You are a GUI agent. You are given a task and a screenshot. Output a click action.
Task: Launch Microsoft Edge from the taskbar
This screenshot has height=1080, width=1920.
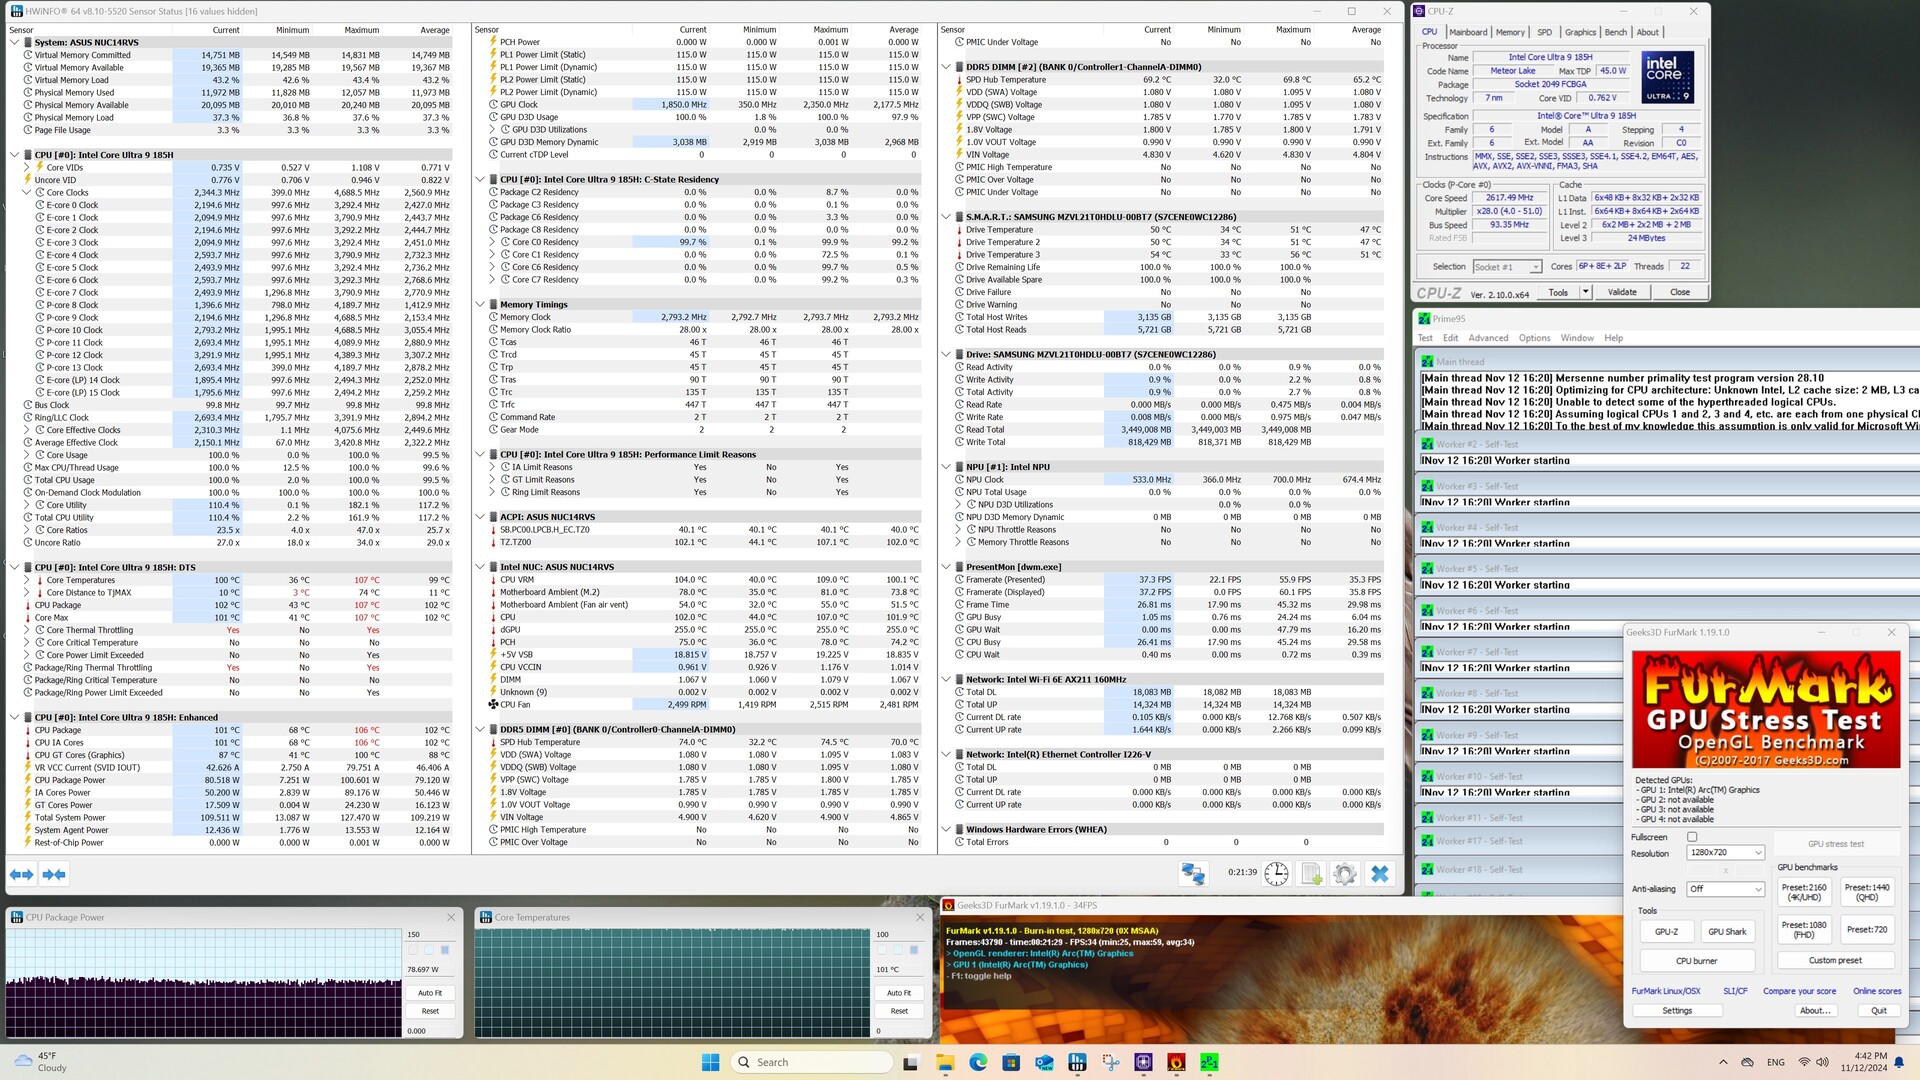click(x=978, y=1062)
